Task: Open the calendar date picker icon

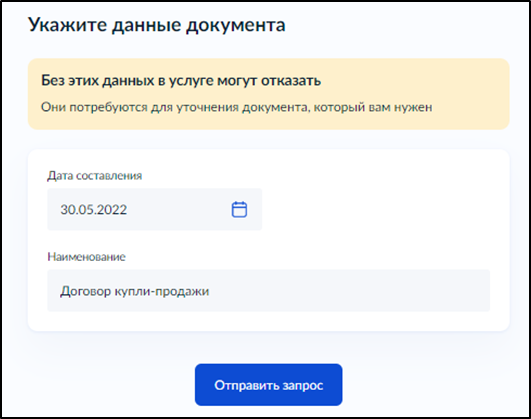Action: 239,209
